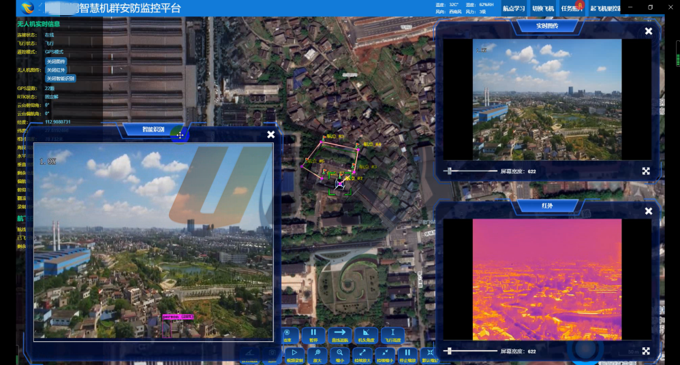Expand the infrared panel to fullscreen
680x365 pixels.
[x=646, y=351]
